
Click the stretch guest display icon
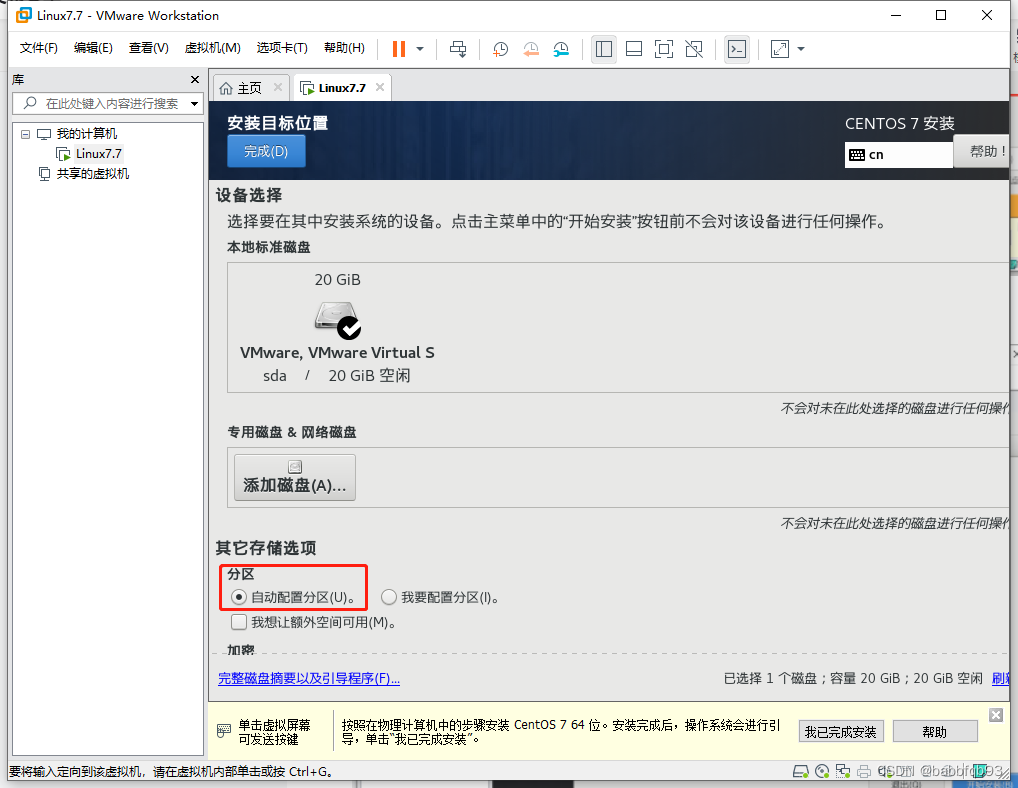click(780, 49)
